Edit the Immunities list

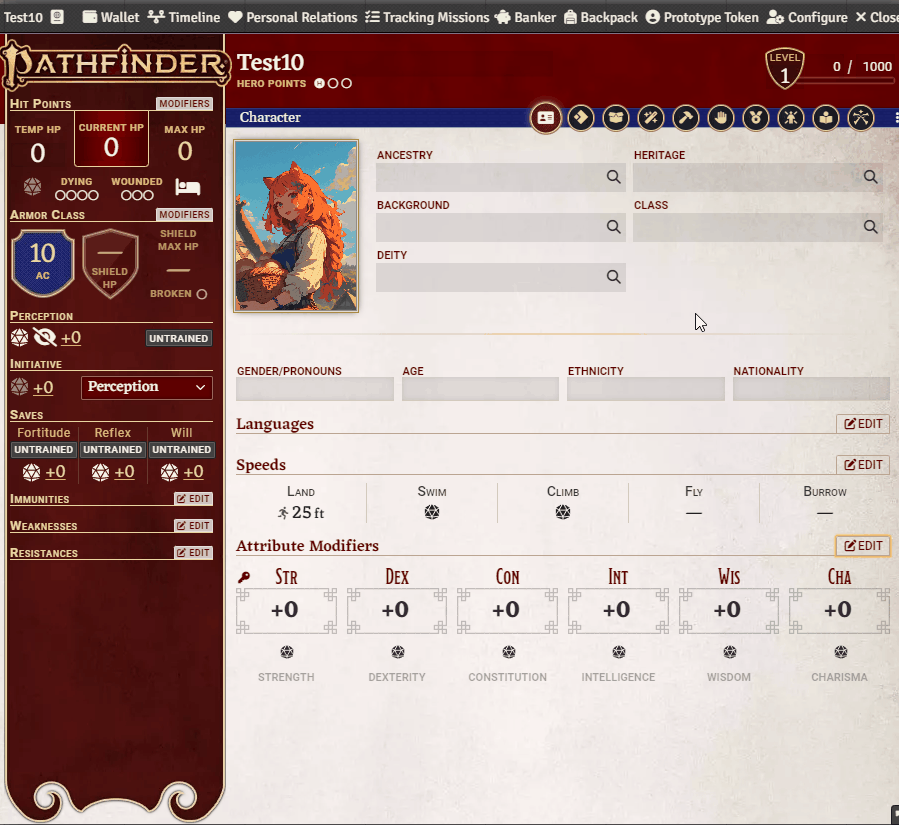tap(194, 499)
